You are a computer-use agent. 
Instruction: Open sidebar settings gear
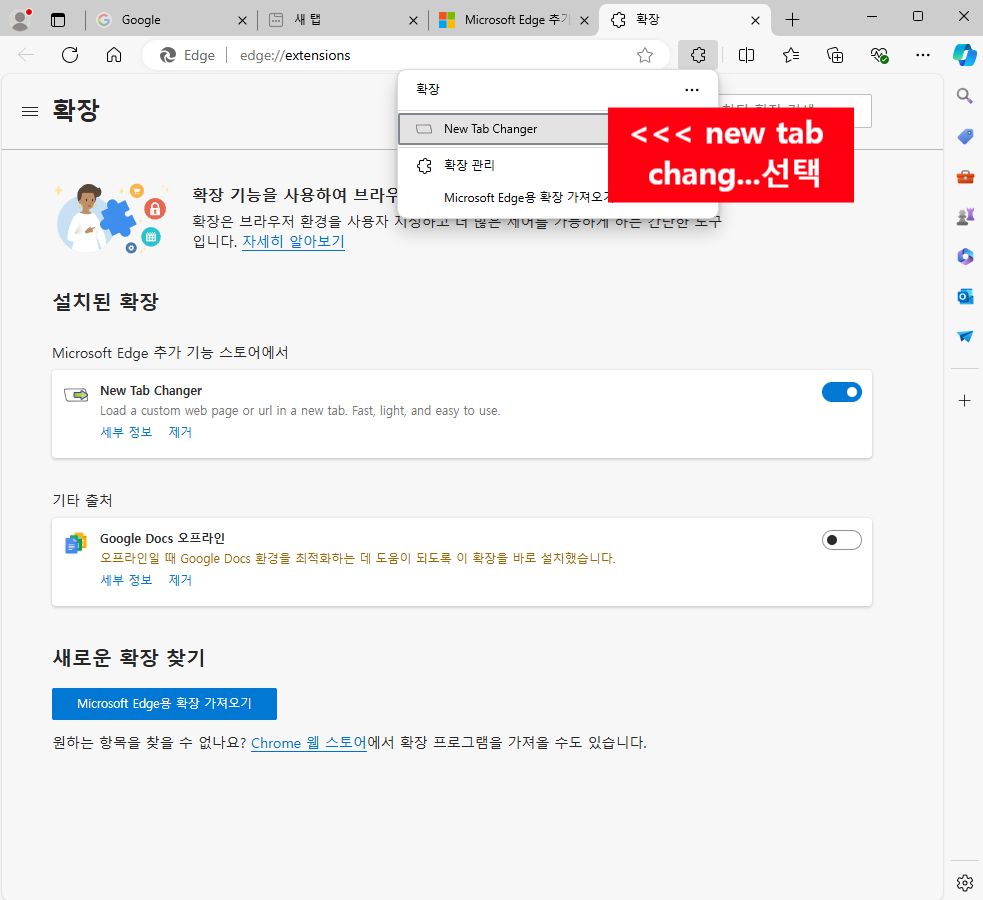(x=965, y=883)
